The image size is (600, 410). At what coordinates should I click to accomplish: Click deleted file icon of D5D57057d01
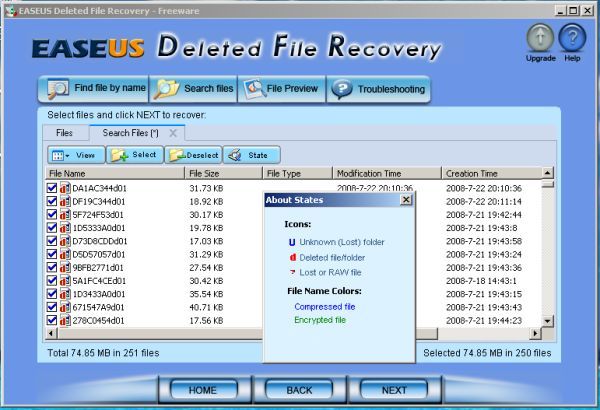(x=65, y=254)
